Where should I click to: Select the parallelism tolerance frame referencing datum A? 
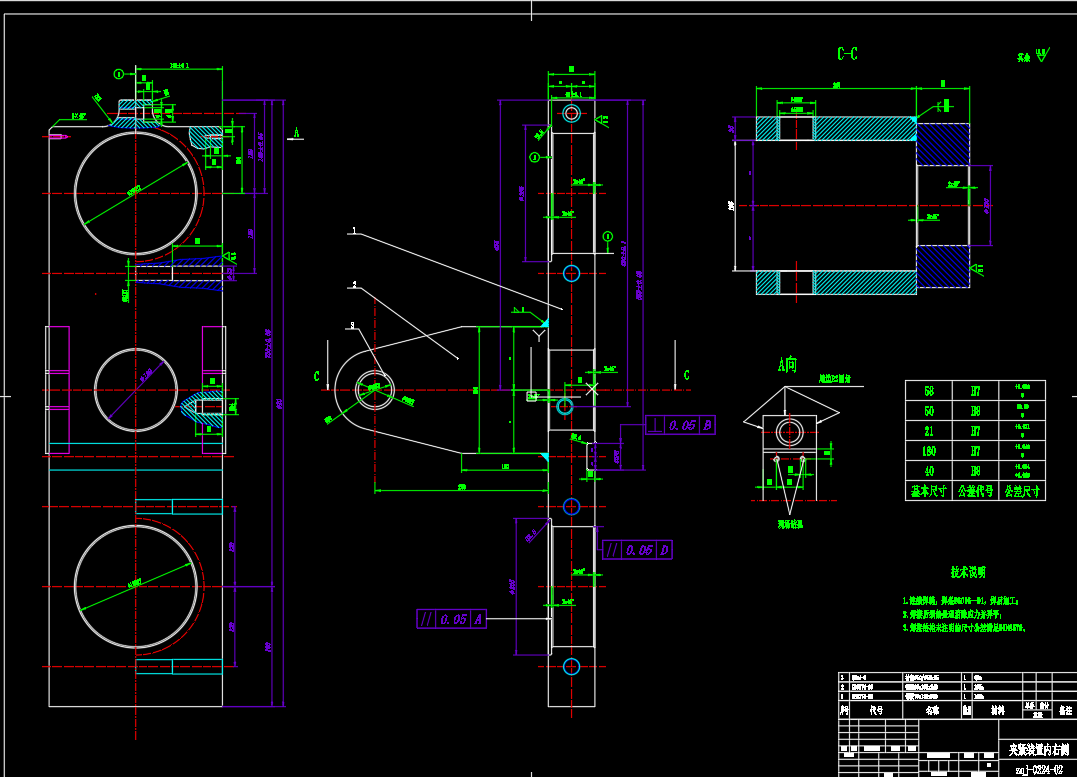(x=452, y=619)
